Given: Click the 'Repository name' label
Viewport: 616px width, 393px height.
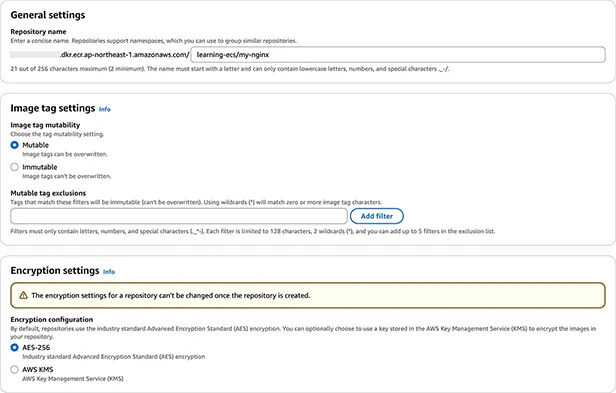Looking at the screenshot, I should point(38,32).
